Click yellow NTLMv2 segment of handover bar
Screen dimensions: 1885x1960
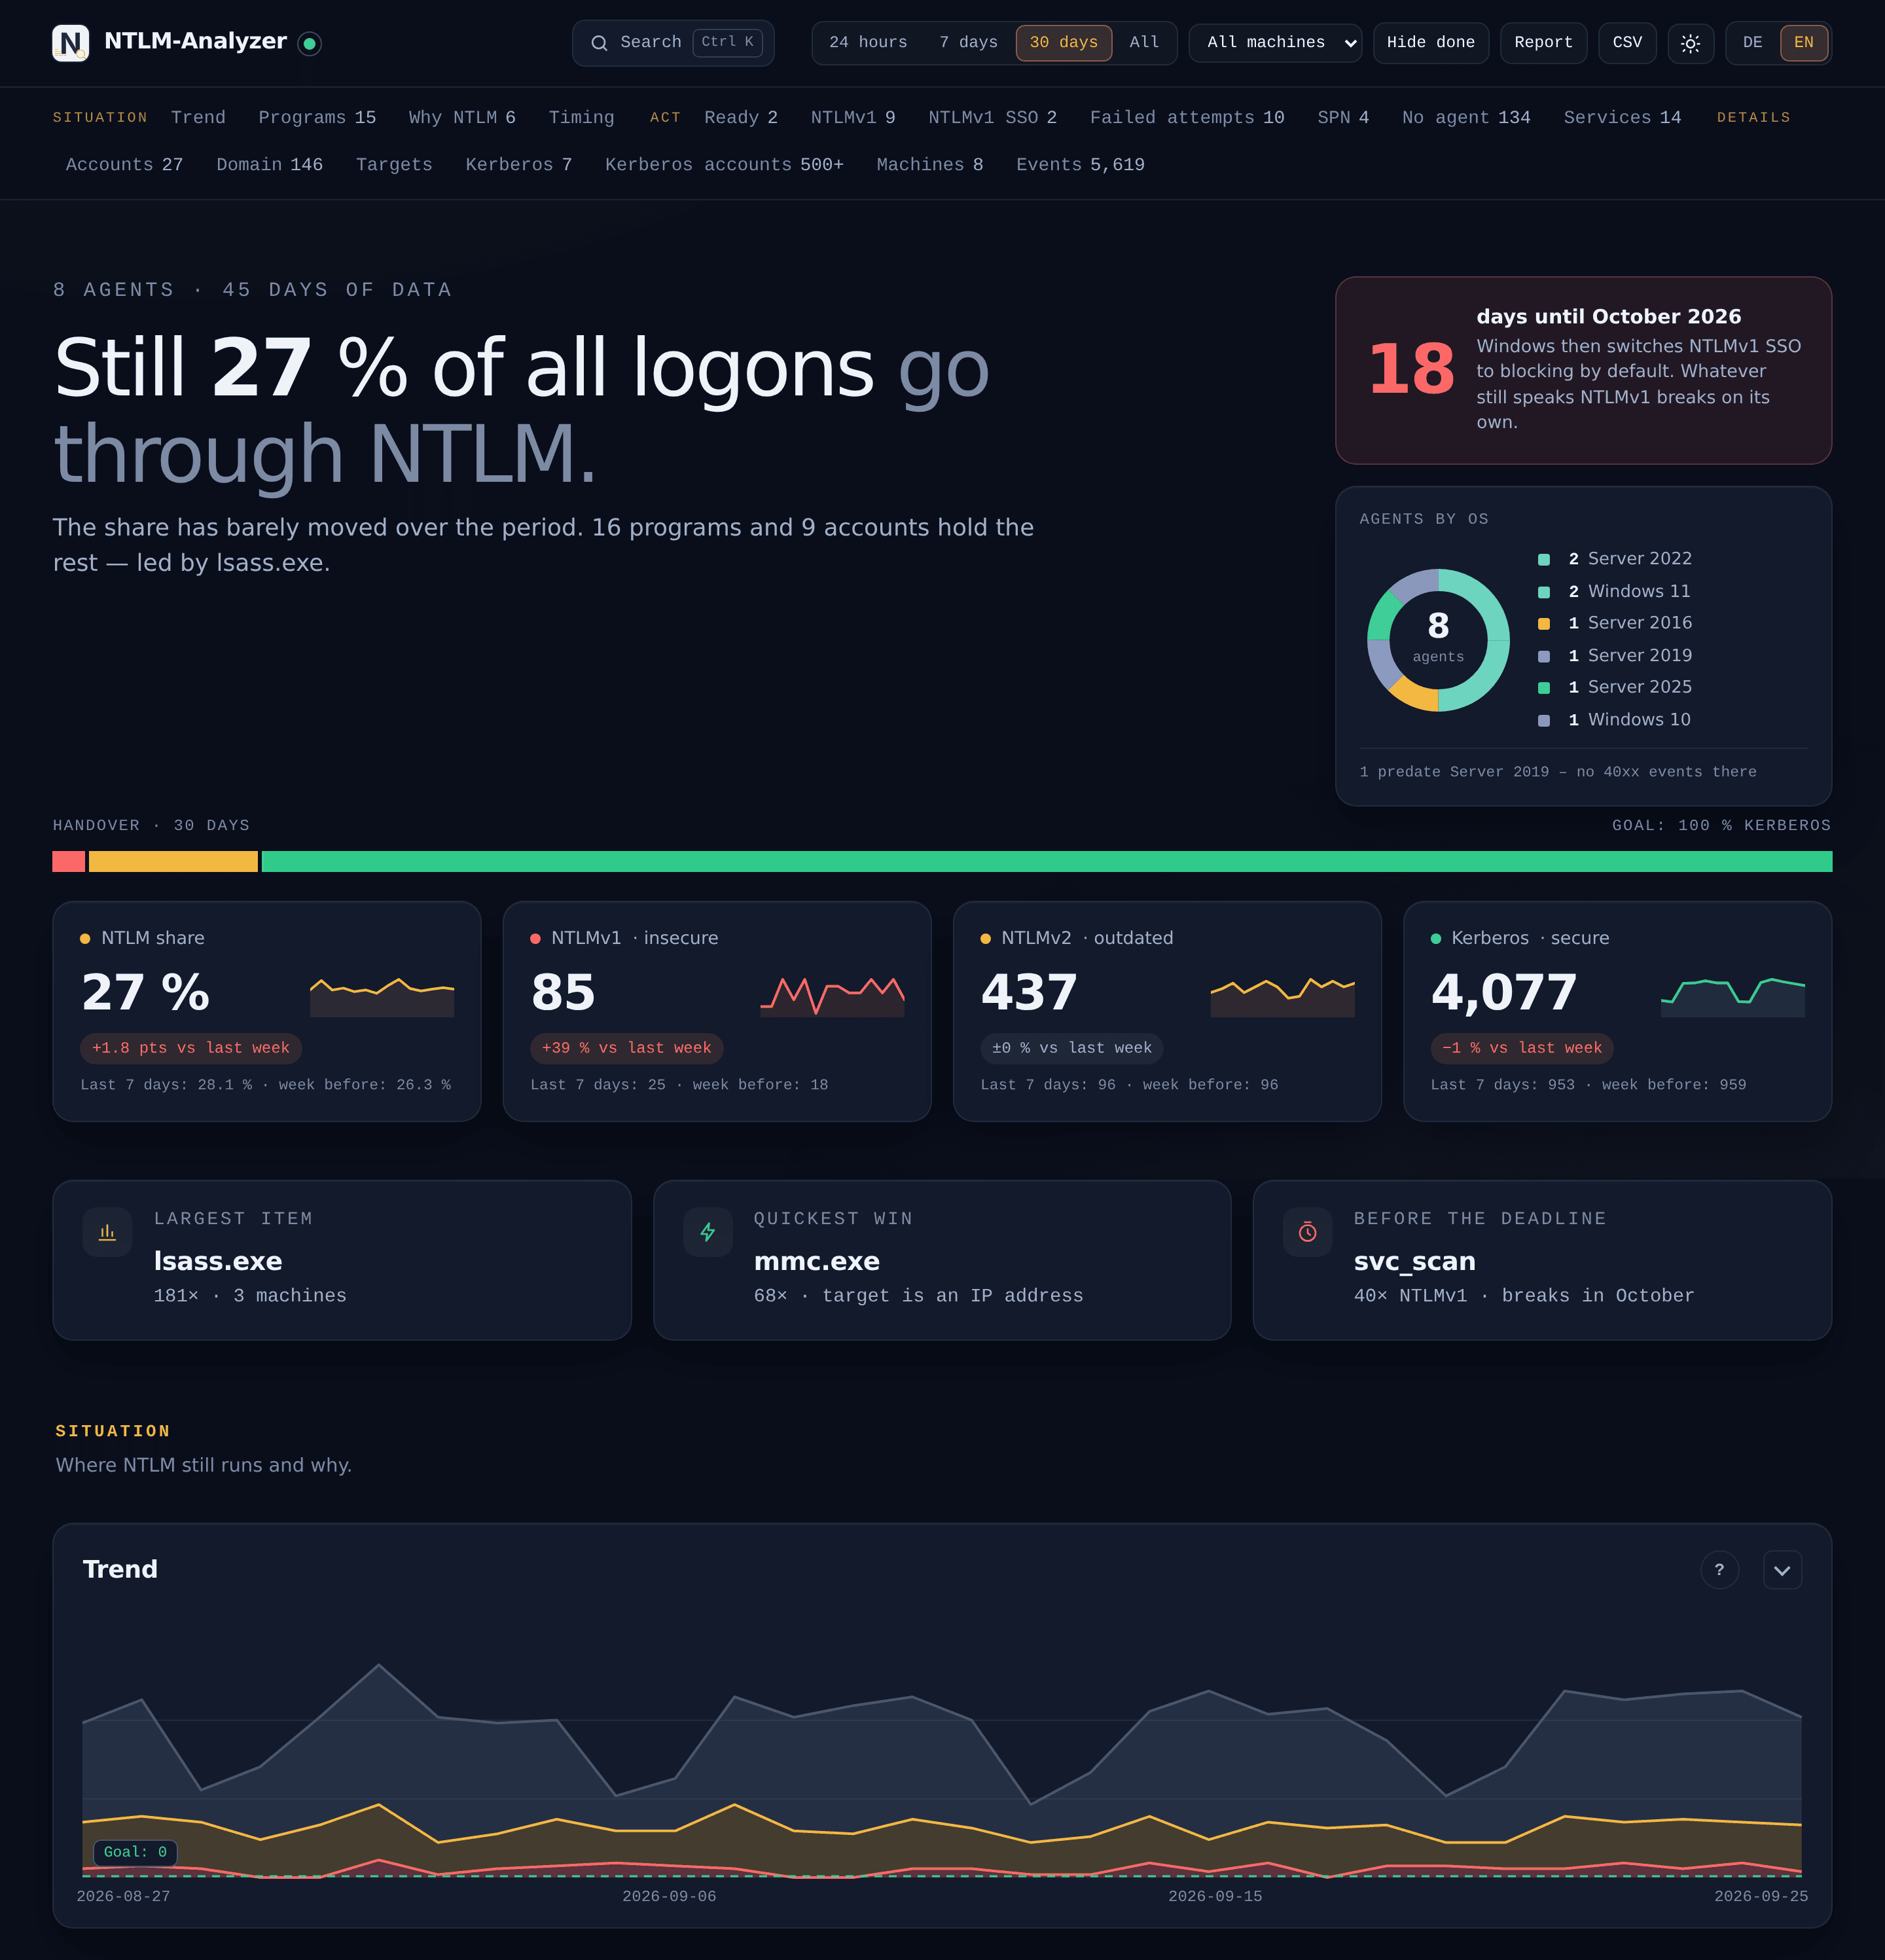(173, 862)
